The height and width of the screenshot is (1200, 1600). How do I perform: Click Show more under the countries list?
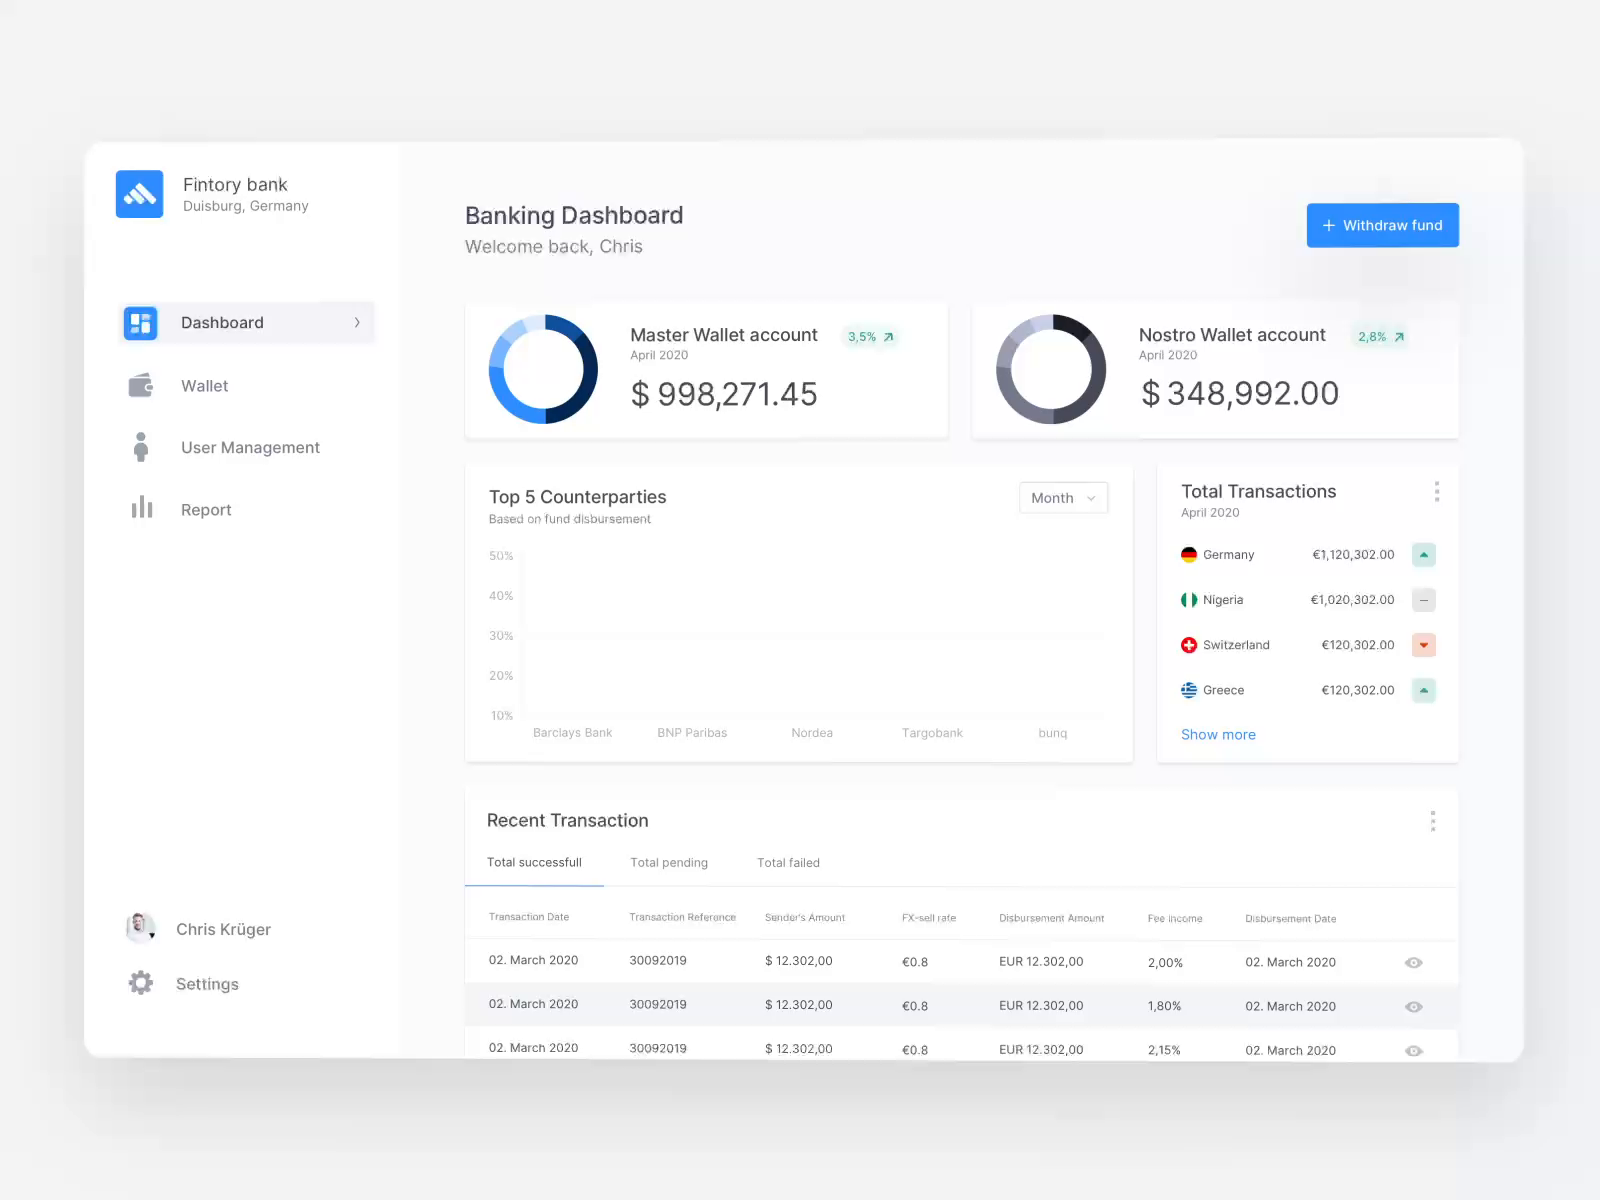coord(1218,734)
